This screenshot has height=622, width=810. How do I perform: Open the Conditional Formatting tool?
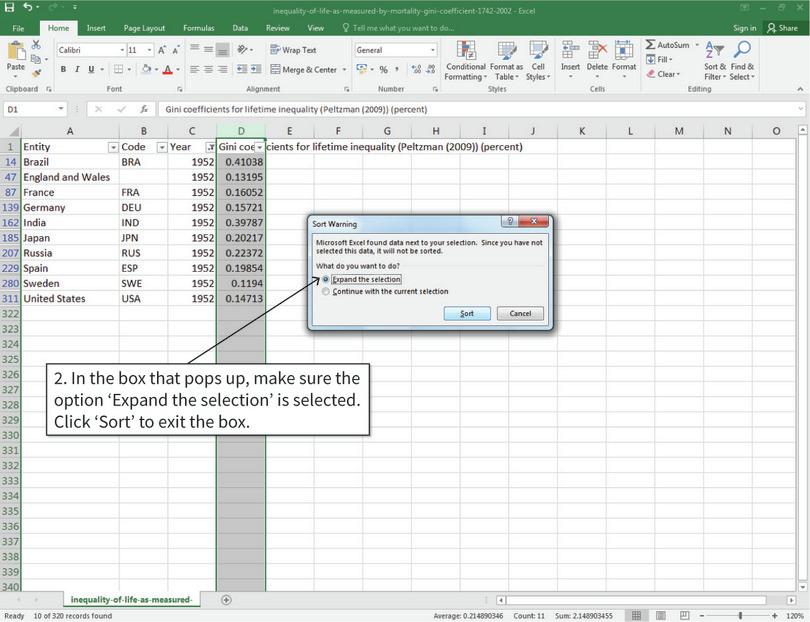point(466,60)
